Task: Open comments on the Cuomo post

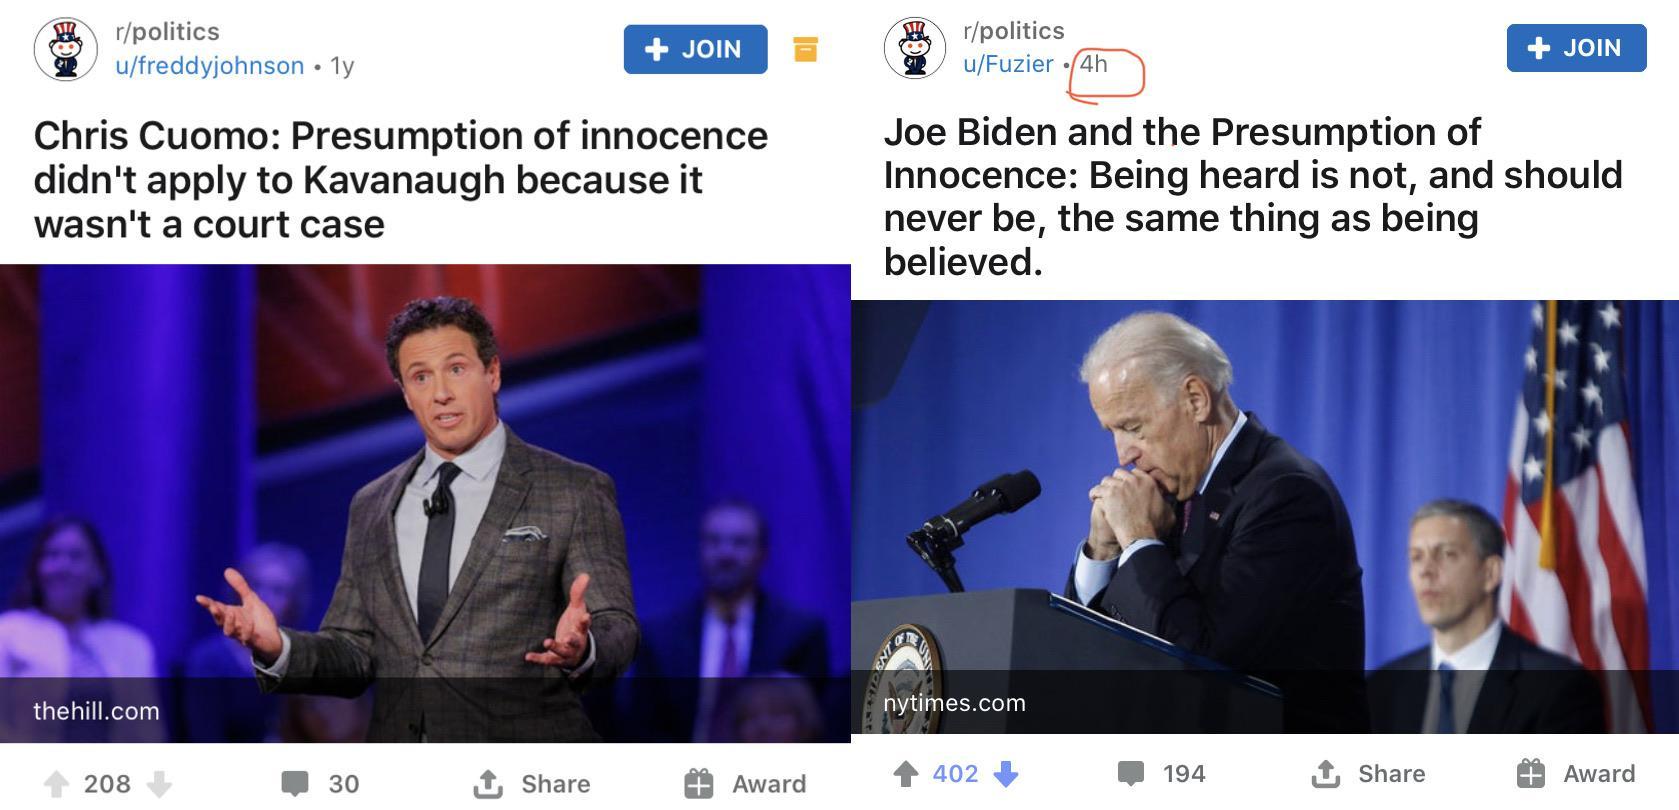Action: click(x=319, y=784)
